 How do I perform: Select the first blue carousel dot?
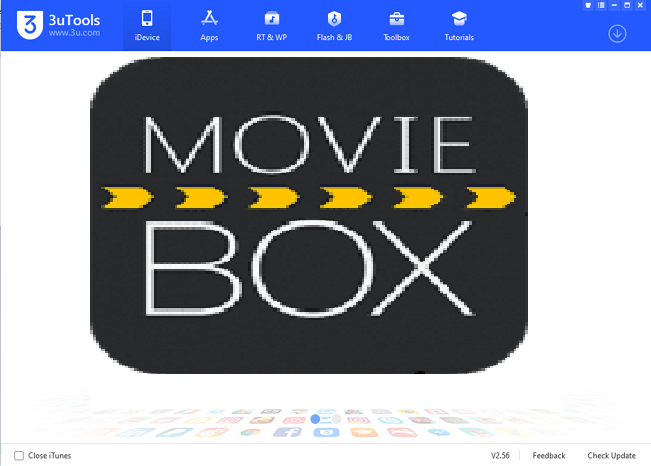[315, 419]
